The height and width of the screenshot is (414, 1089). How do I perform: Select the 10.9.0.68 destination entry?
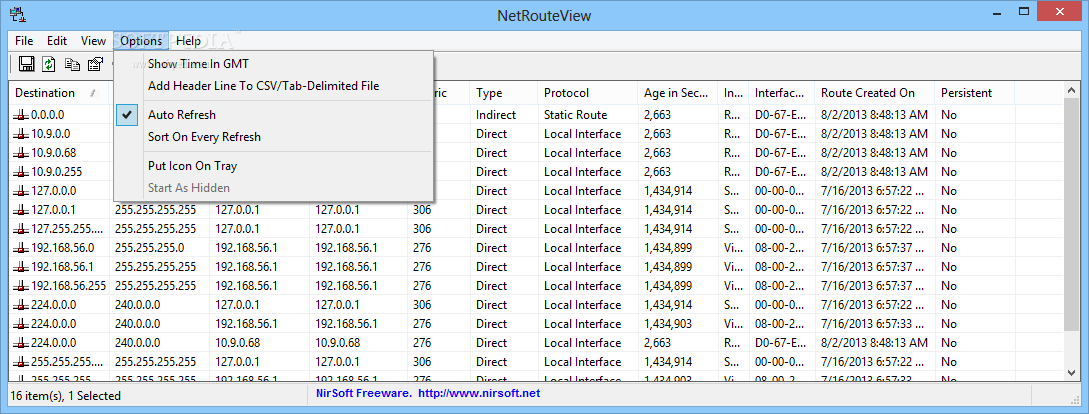(x=51, y=153)
